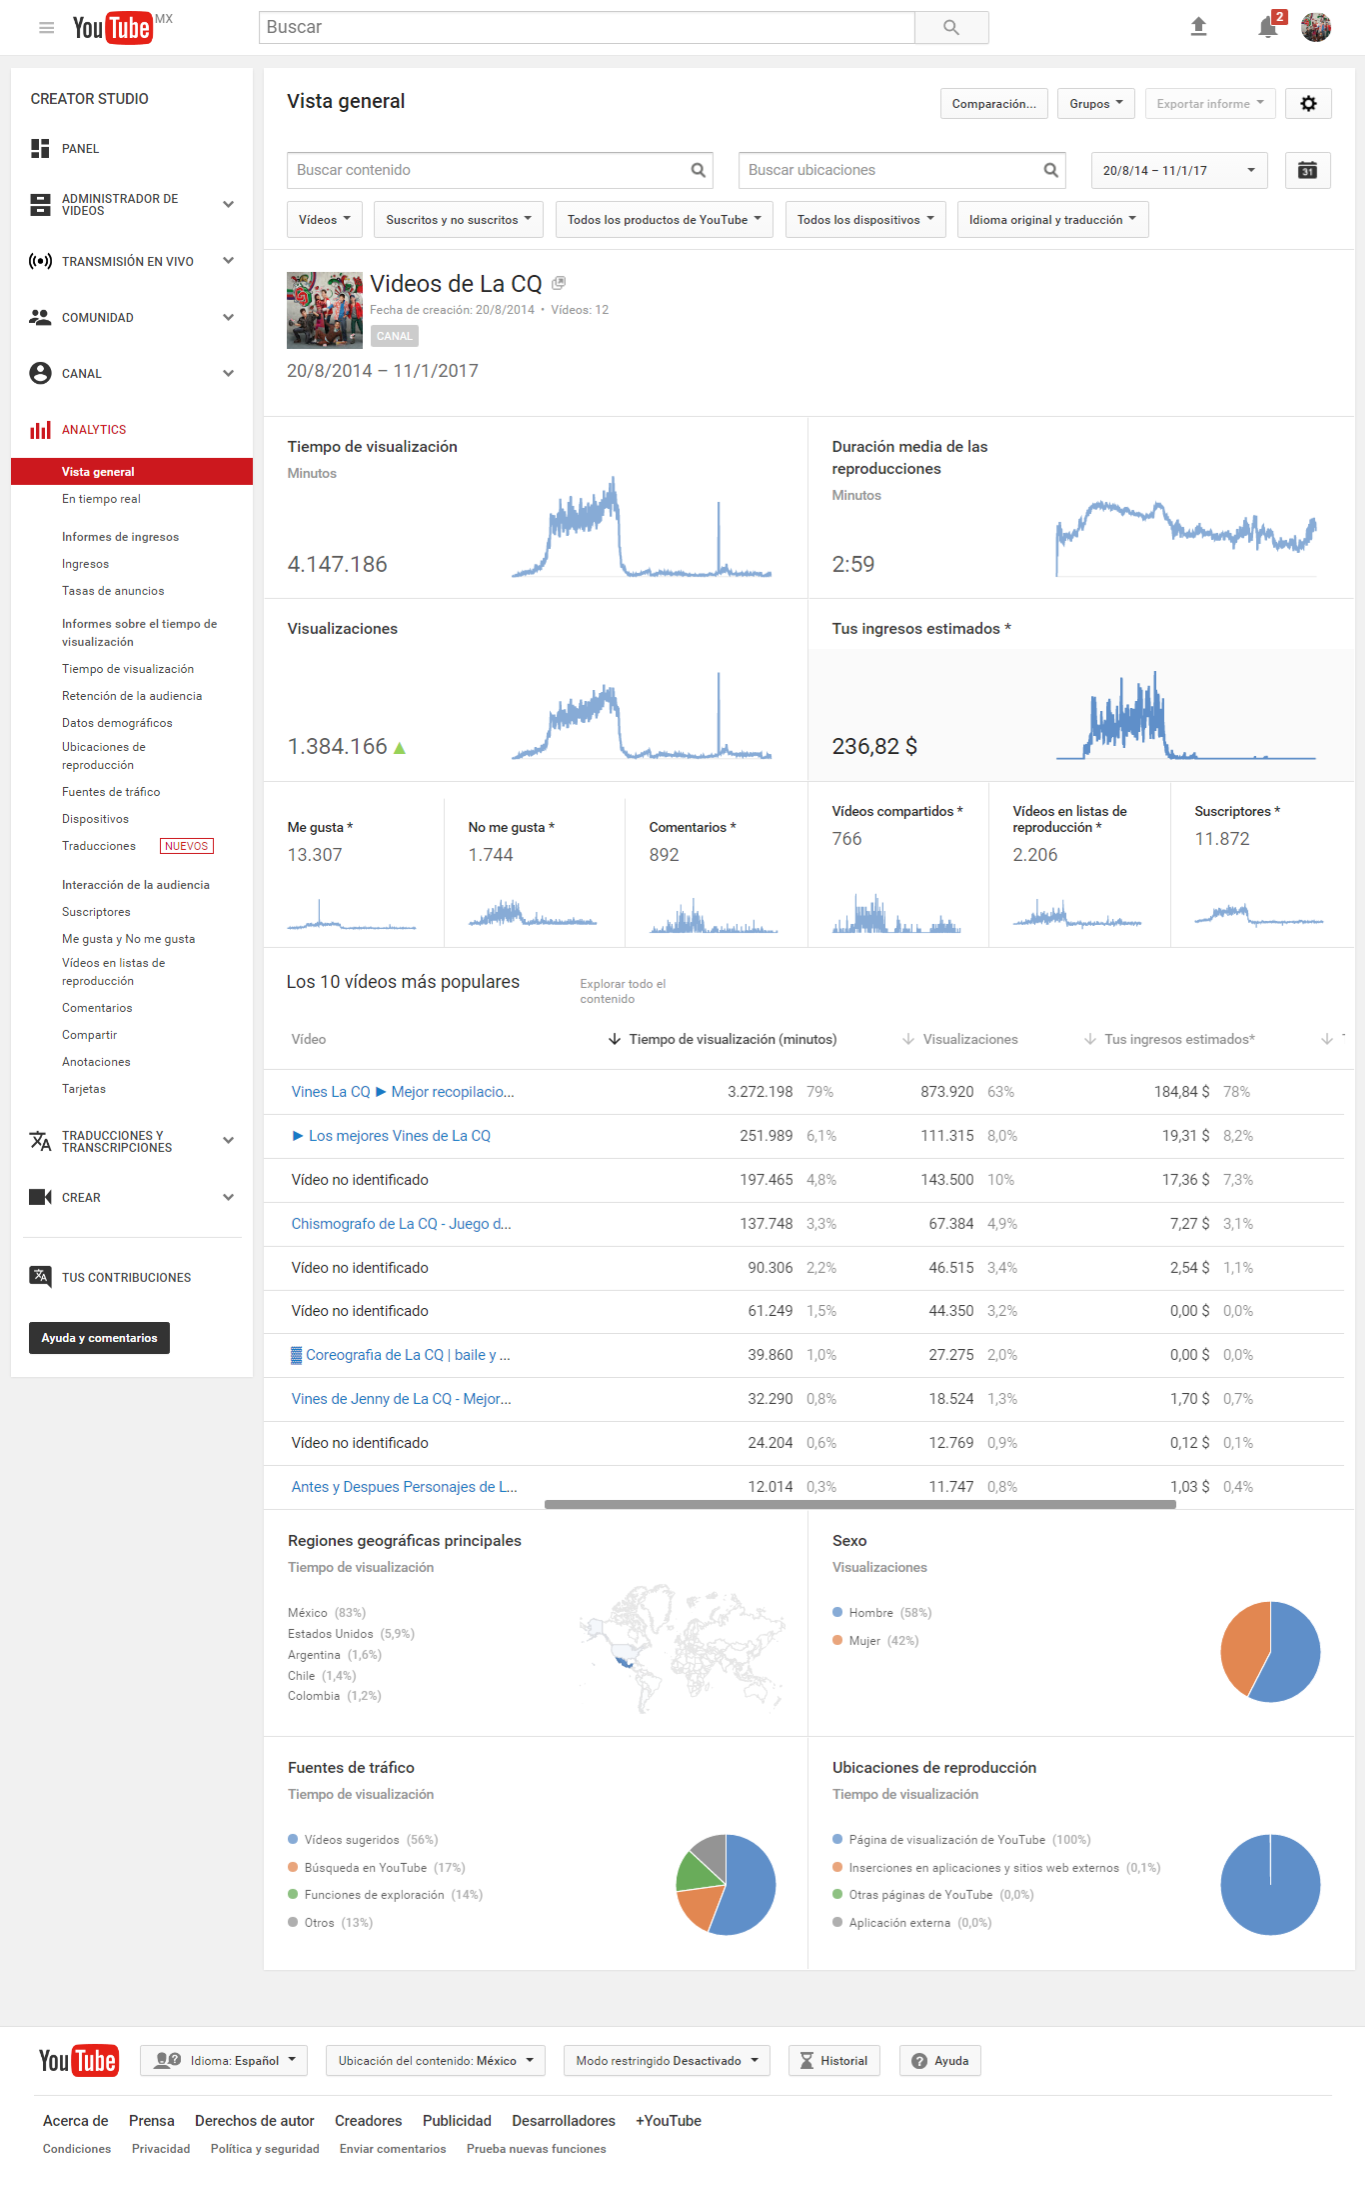Click the footer YouTube logo

79,2061
